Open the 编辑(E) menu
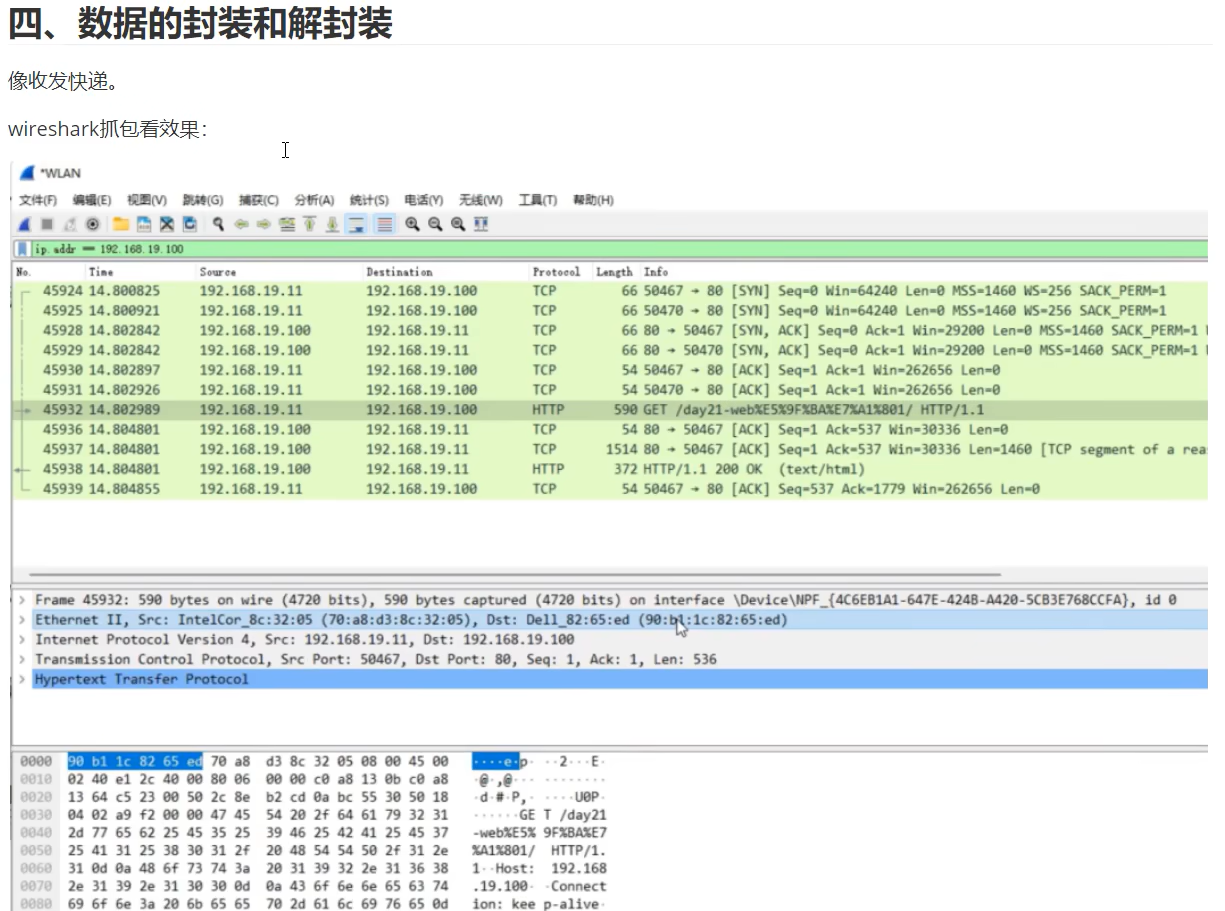The width and height of the screenshot is (1225, 911). click(92, 200)
